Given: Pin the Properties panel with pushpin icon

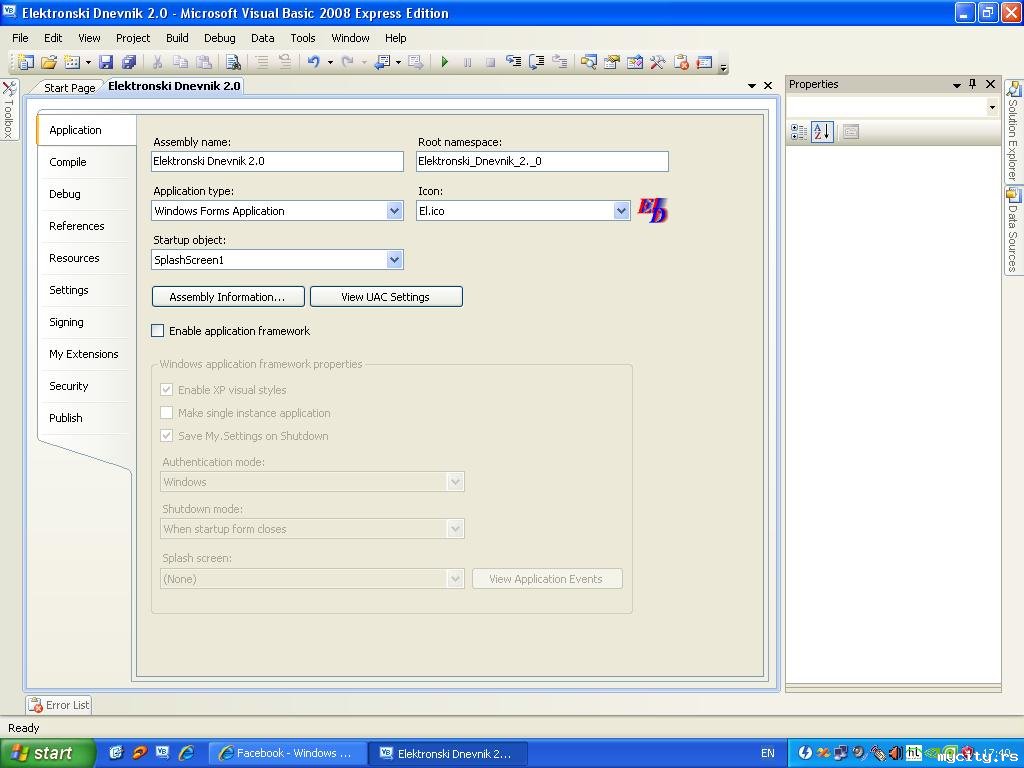Looking at the screenshot, I should 972,84.
